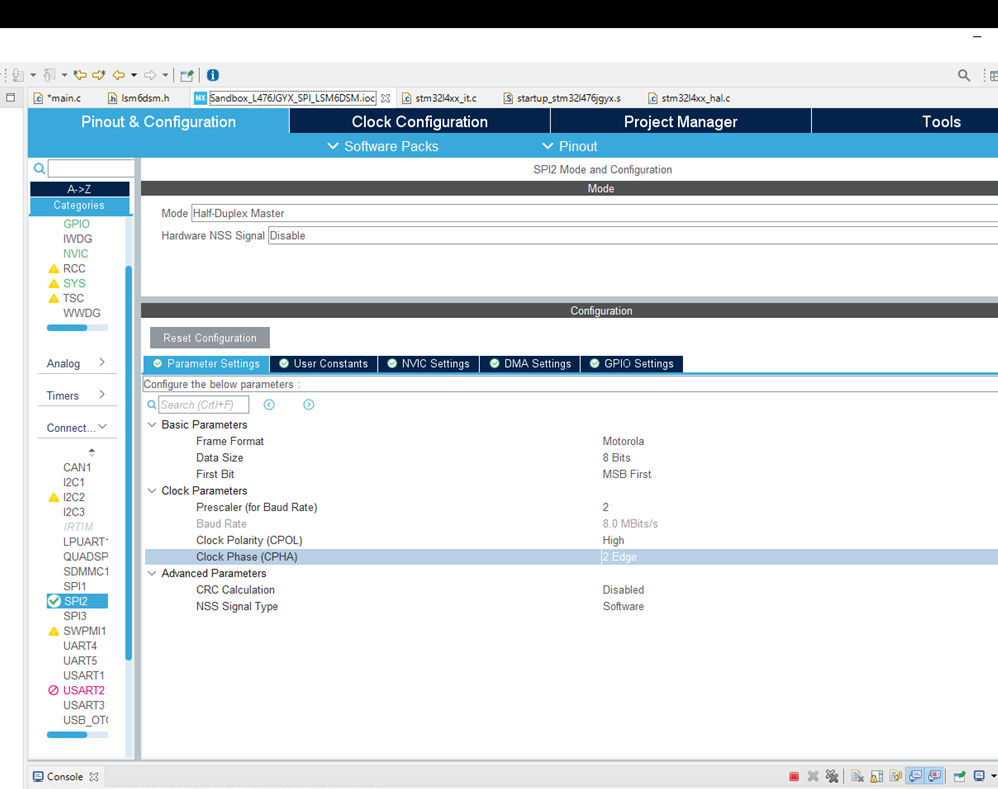The height and width of the screenshot is (789, 998).
Task: Click Remove All Terminated Launches icon
Action: click(x=832, y=776)
